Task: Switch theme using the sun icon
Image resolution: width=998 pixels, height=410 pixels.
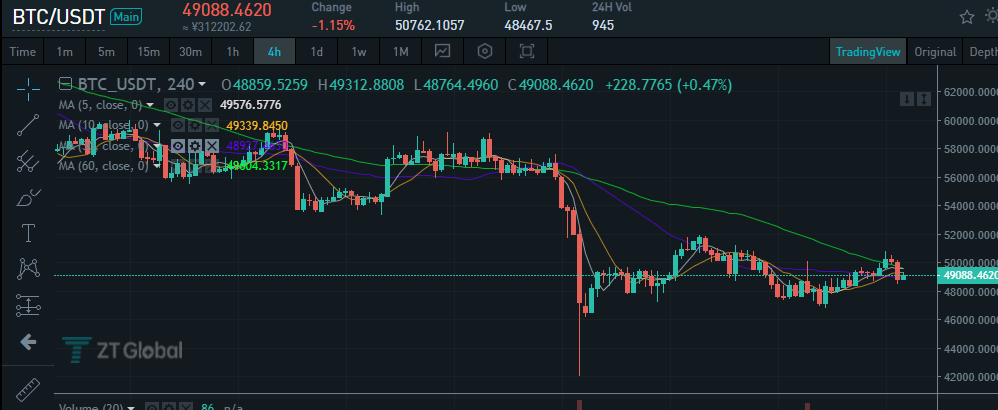Action: tap(992, 17)
